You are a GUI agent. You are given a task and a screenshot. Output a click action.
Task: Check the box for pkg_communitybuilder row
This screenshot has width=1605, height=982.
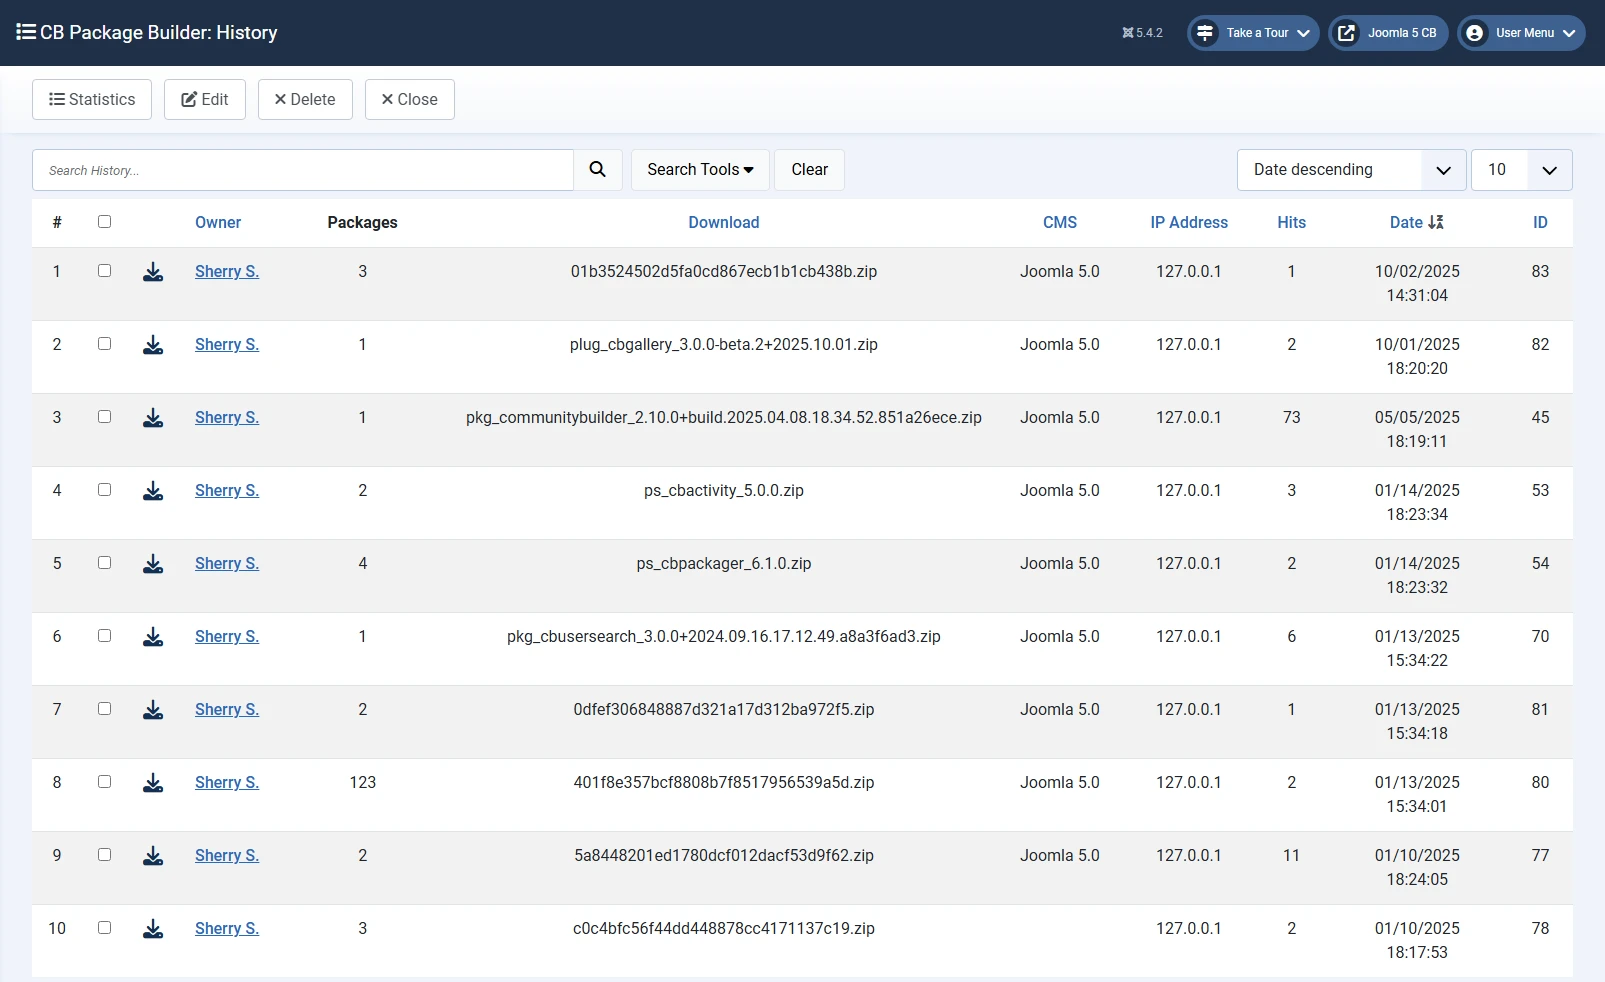click(x=104, y=417)
